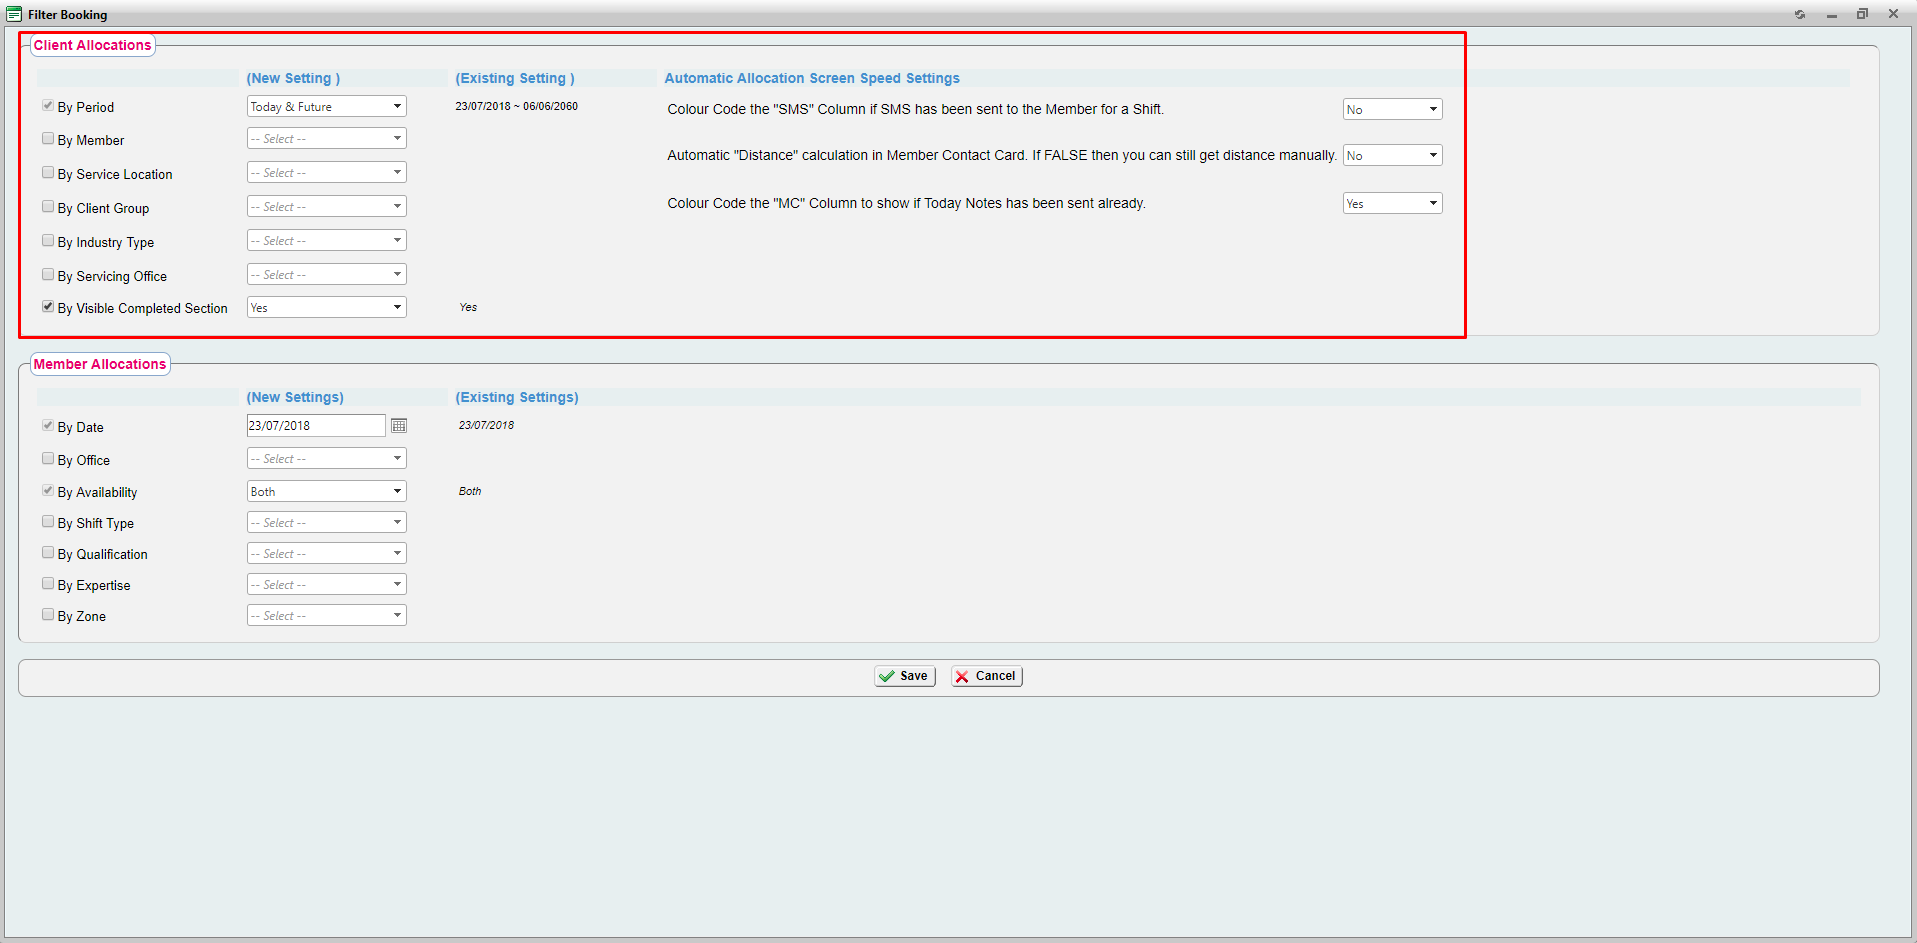Toggle the By Period checkbox
The width and height of the screenshot is (1917, 943).
(x=48, y=105)
